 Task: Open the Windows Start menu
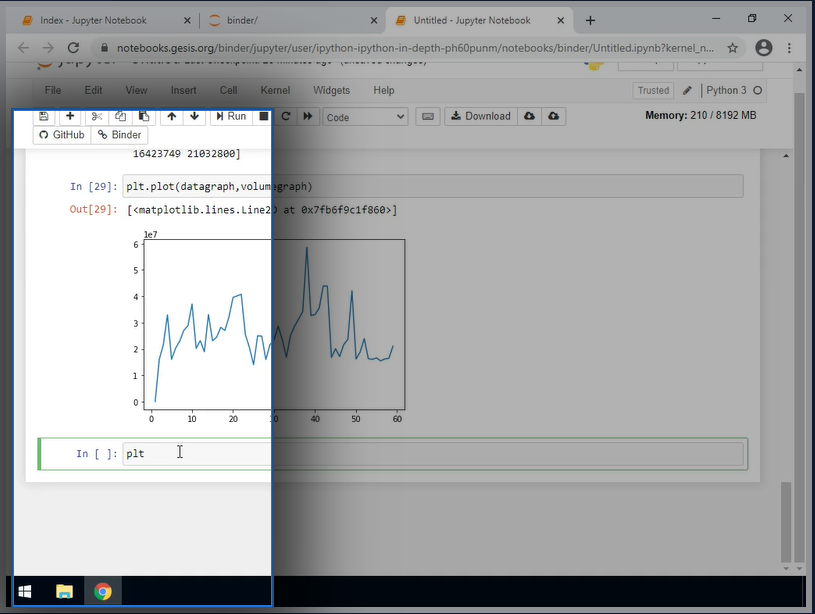[x=24, y=592]
